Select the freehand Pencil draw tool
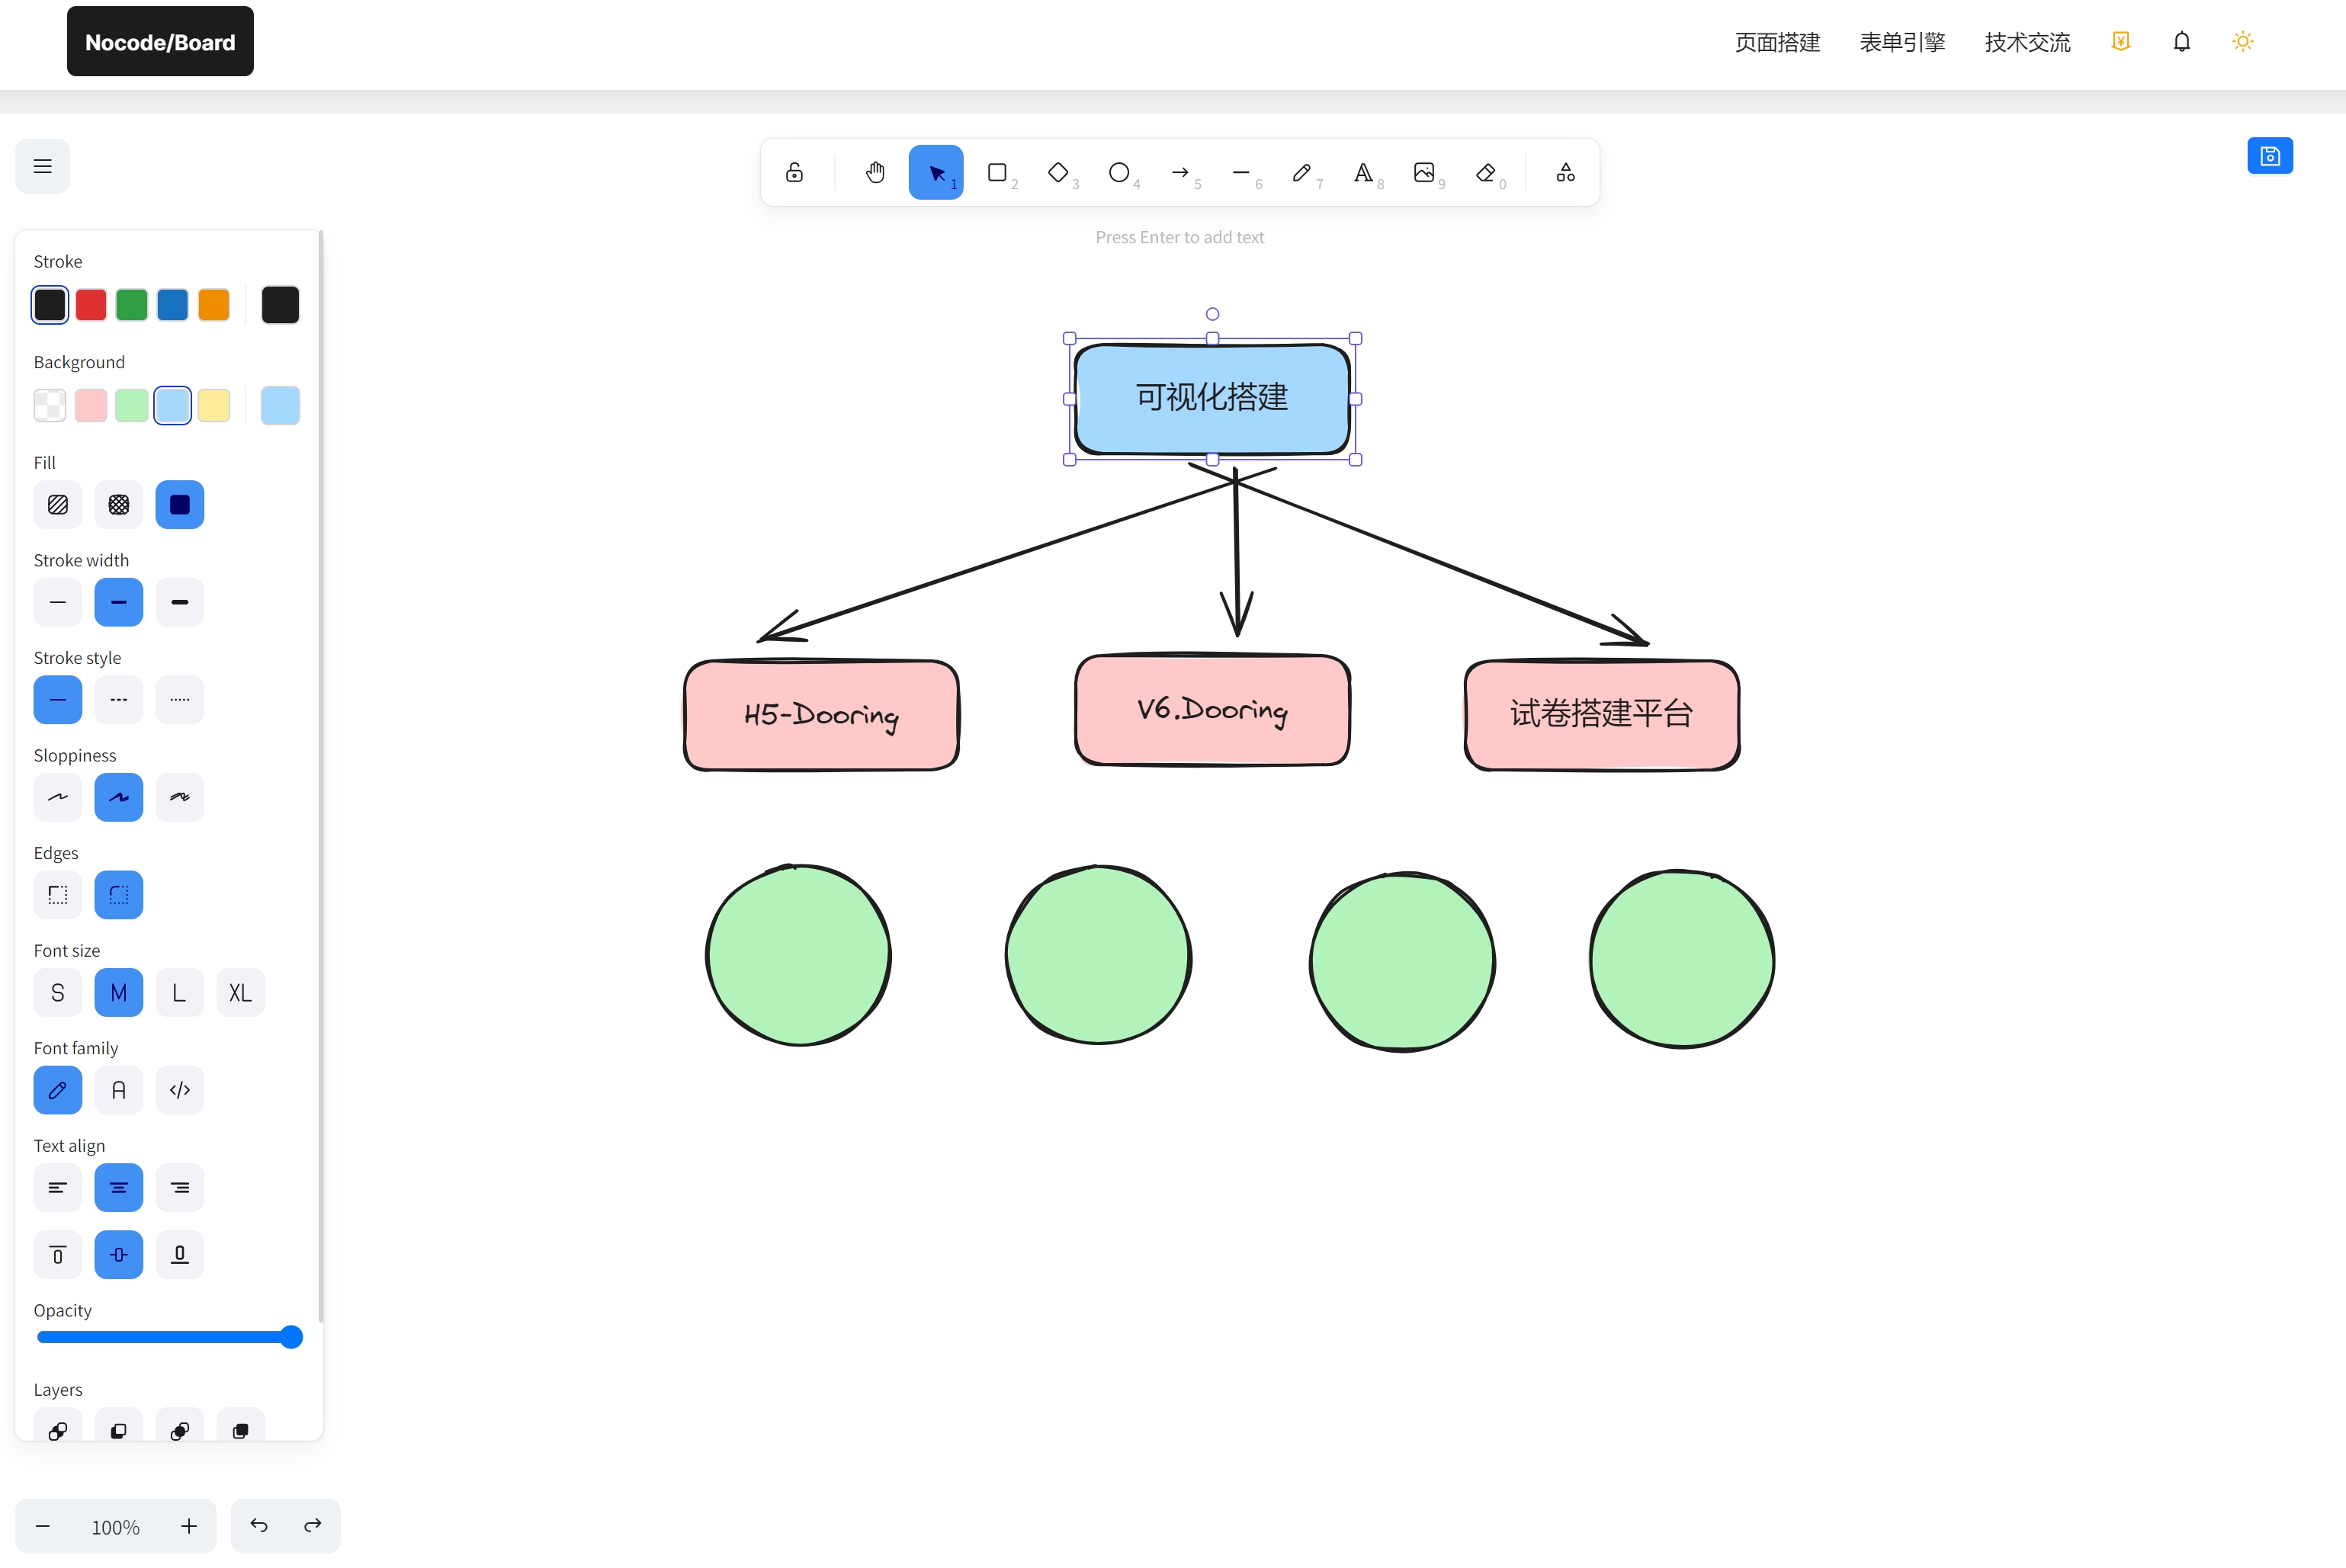 (1302, 173)
